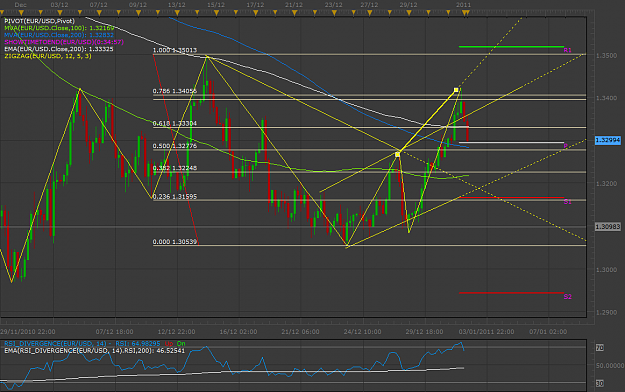This screenshot has width=625, height=392.
Task: Click the RSI 30 level axis label
Action: pyautogui.click(x=599, y=384)
